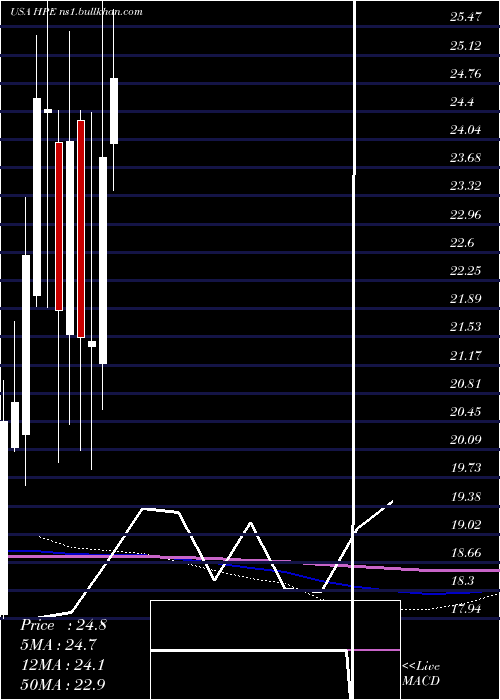Click the 25.12 price axis label
Screen dimensions: 500x700
click(x=466, y=46)
